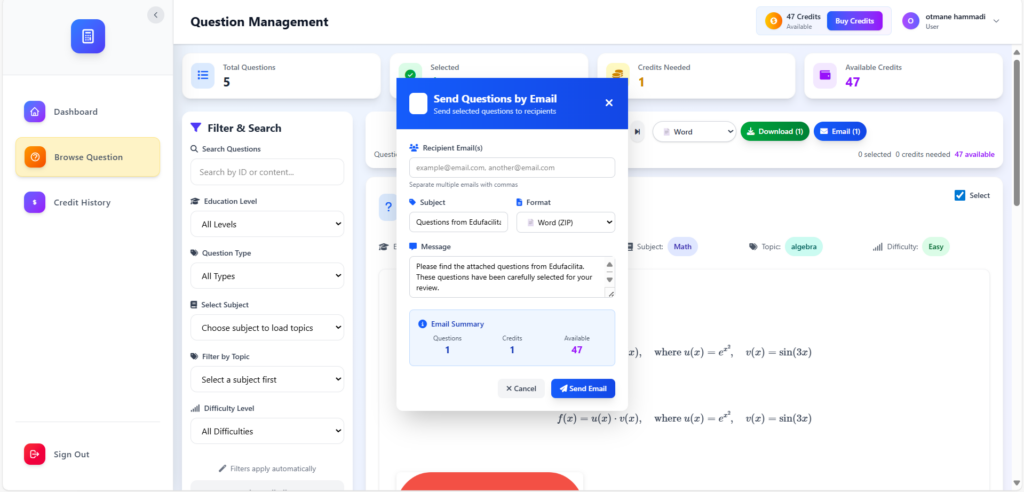Click the white icon in the dialog header
This screenshot has height=492, width=1024.
tap(418, 103)
